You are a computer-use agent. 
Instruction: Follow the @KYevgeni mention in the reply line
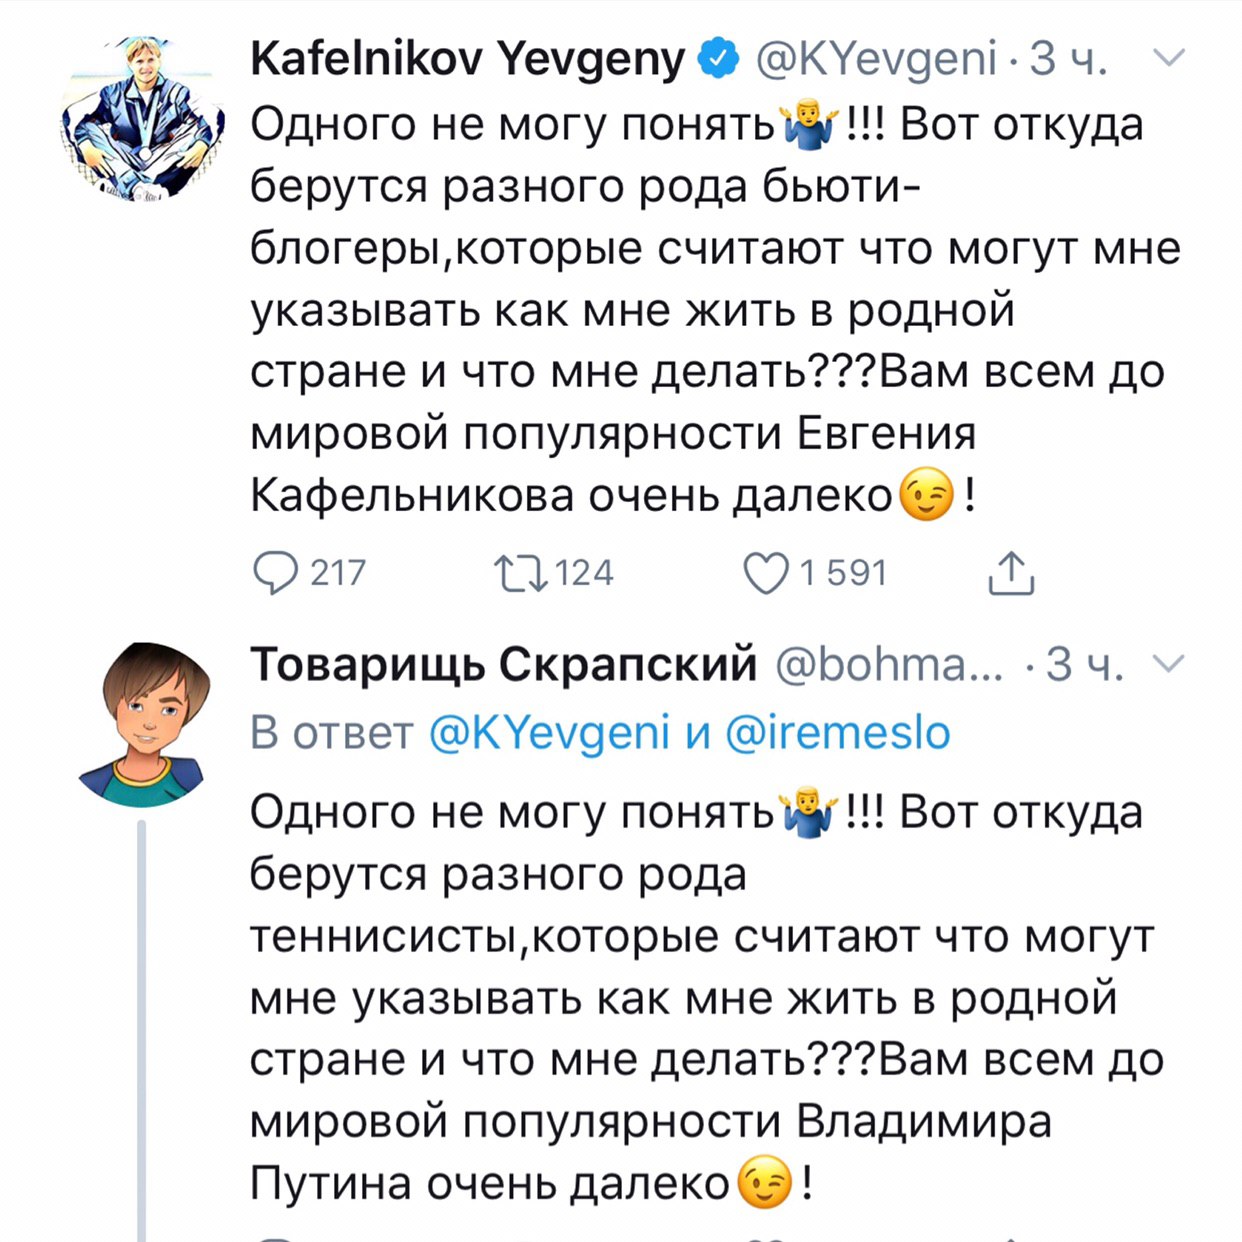549,733
